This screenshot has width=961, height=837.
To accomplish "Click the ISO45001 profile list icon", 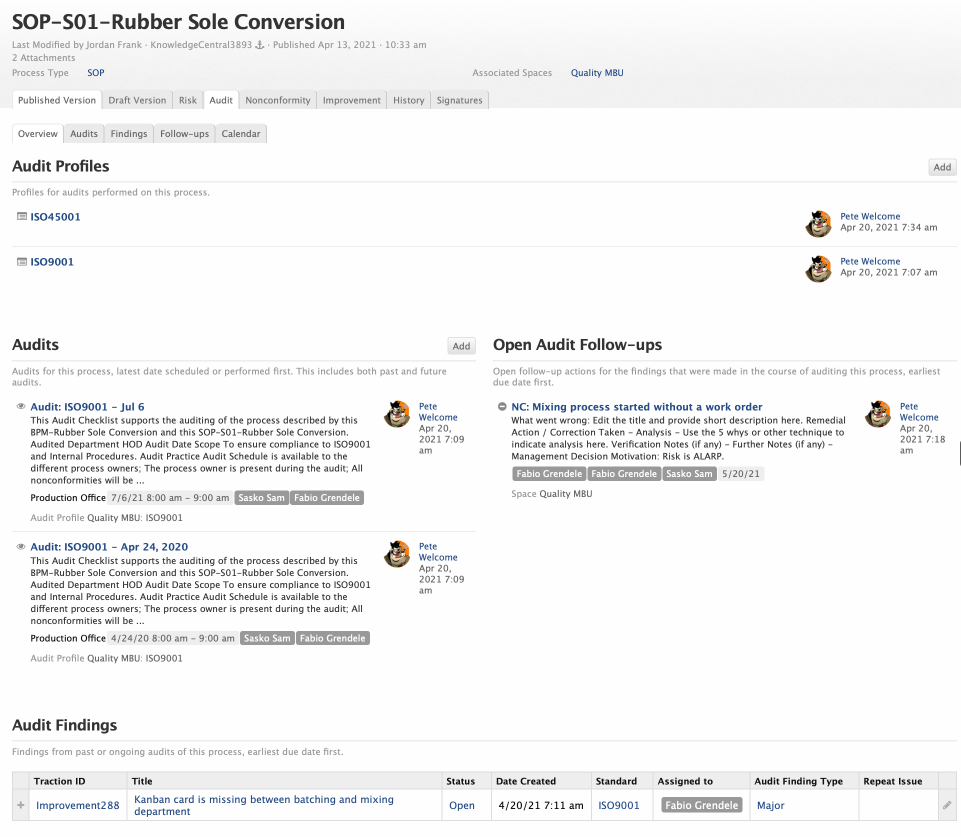I will (21, 217).
